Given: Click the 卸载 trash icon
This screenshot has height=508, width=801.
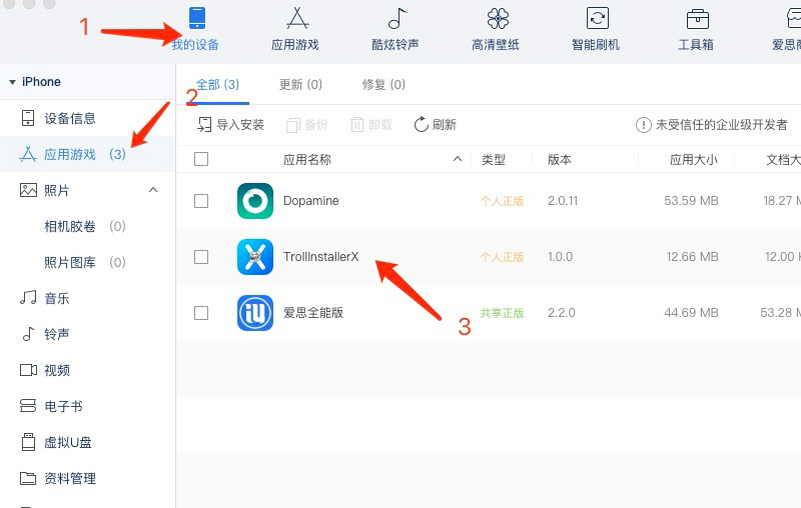Looking at the screenshot, I should (x=357, y=124).
